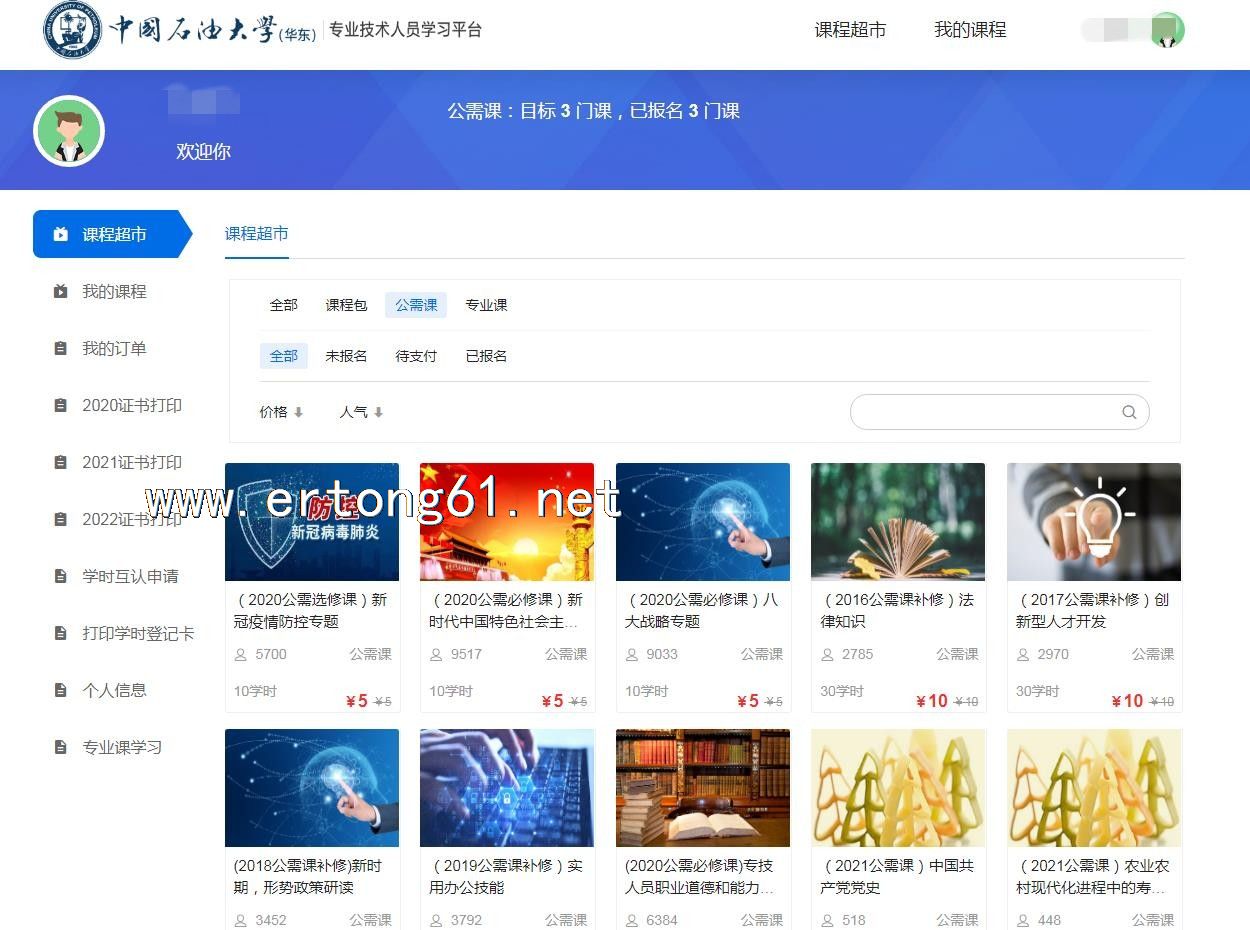Click the magnifier search icon
This screenshot has width=1250, height=930.
point(1129,412)
